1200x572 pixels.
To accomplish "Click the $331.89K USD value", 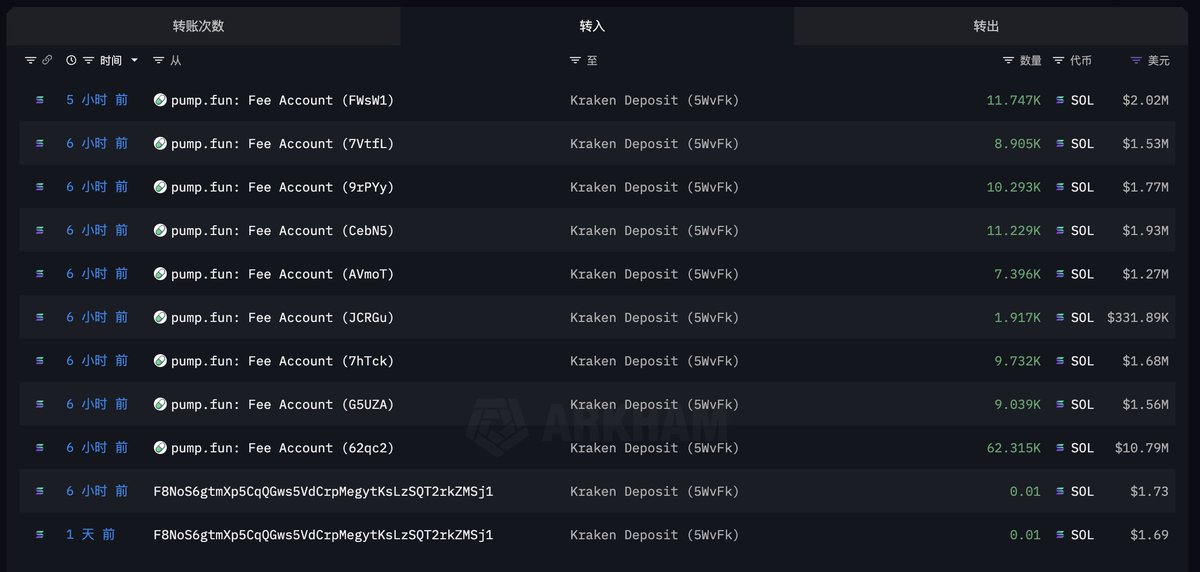I will coord(1138,318).
